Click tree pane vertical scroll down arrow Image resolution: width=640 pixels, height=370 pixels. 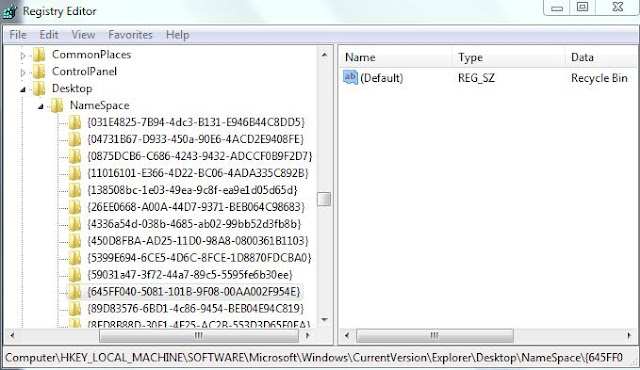point(324,320)
